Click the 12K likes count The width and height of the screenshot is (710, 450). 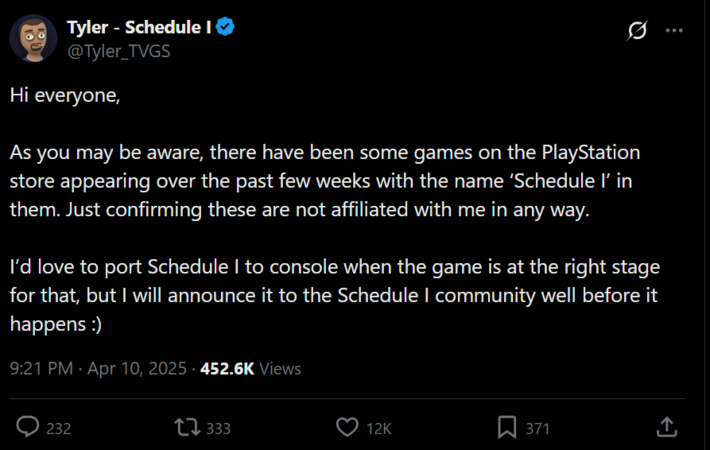pos(379,429)
